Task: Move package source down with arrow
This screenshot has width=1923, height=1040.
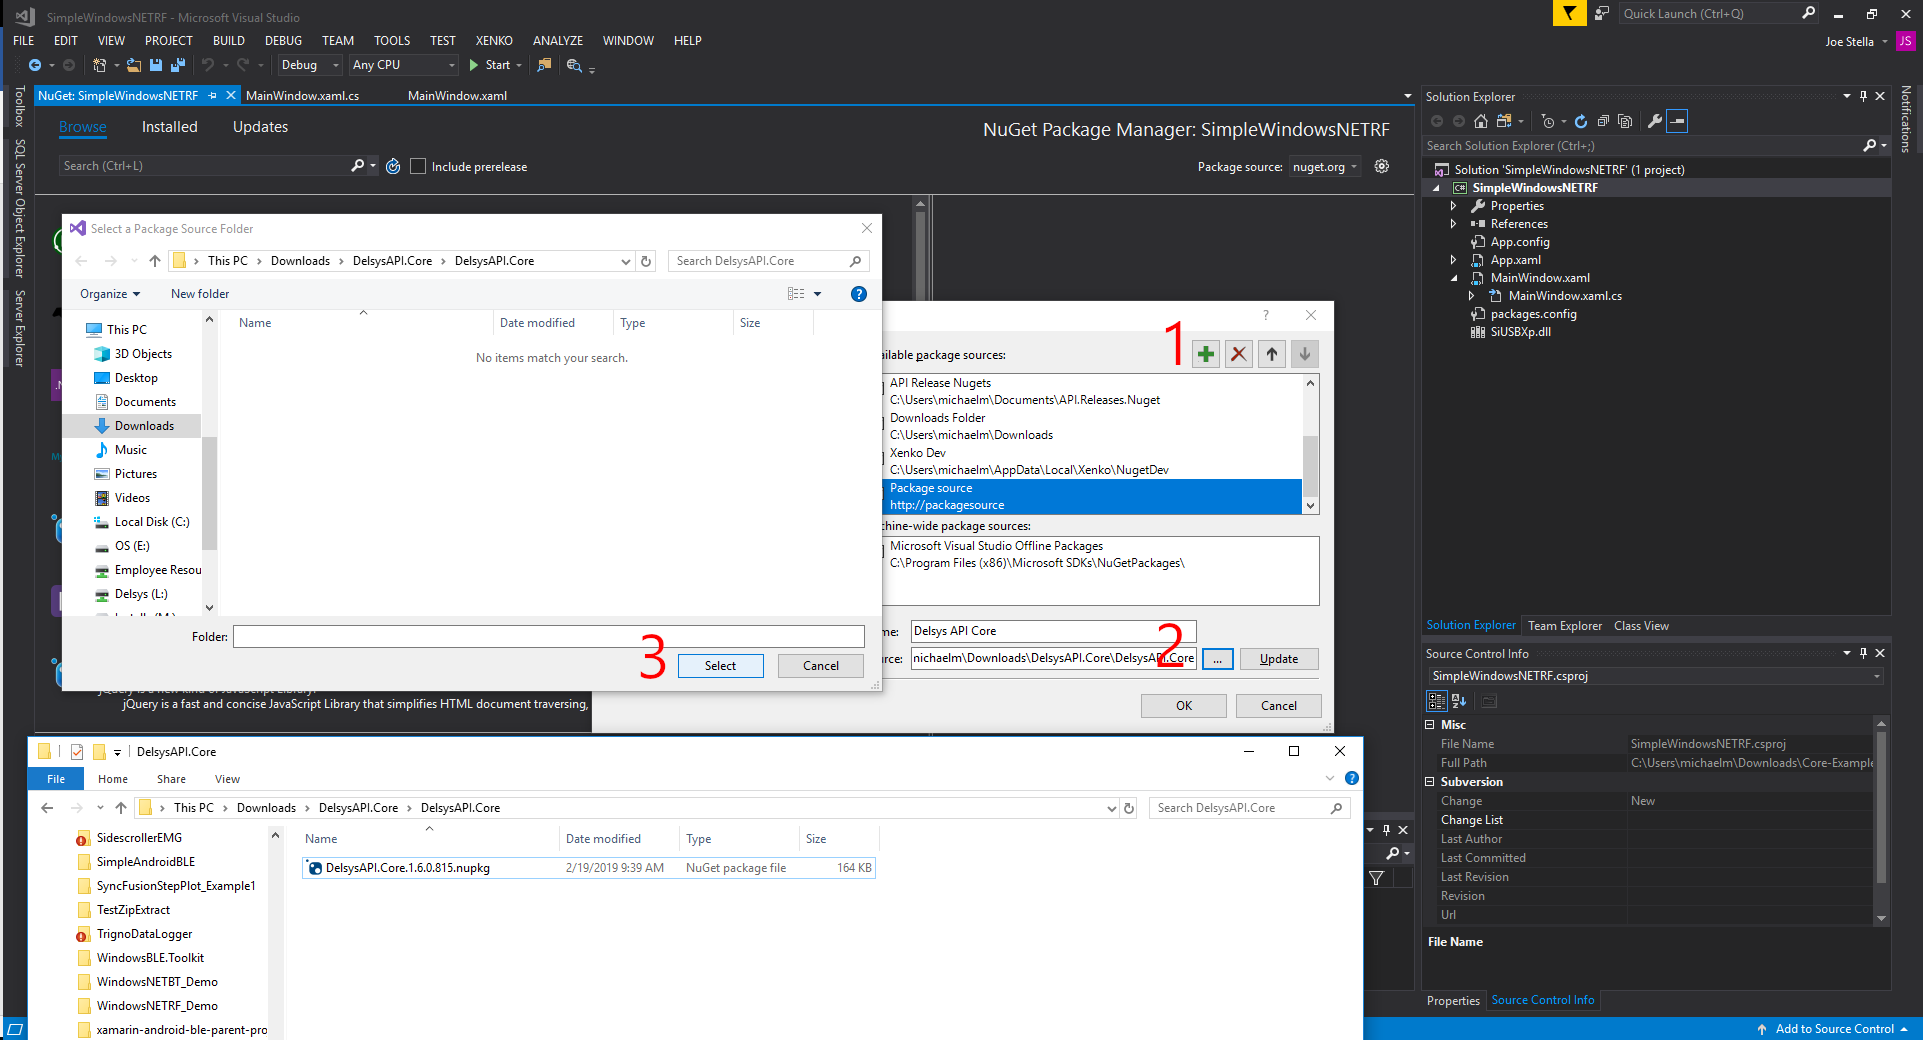Action: tap(1305, 353)
